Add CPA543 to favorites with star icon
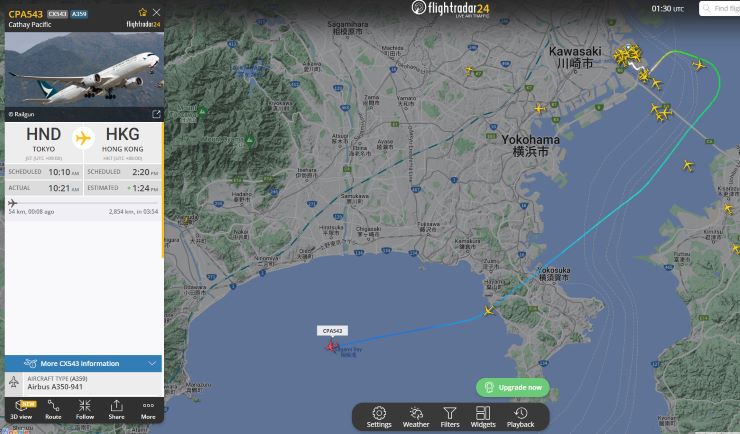Screen dimensions: 740x434 pyautogui.click(x=143, y=12)
